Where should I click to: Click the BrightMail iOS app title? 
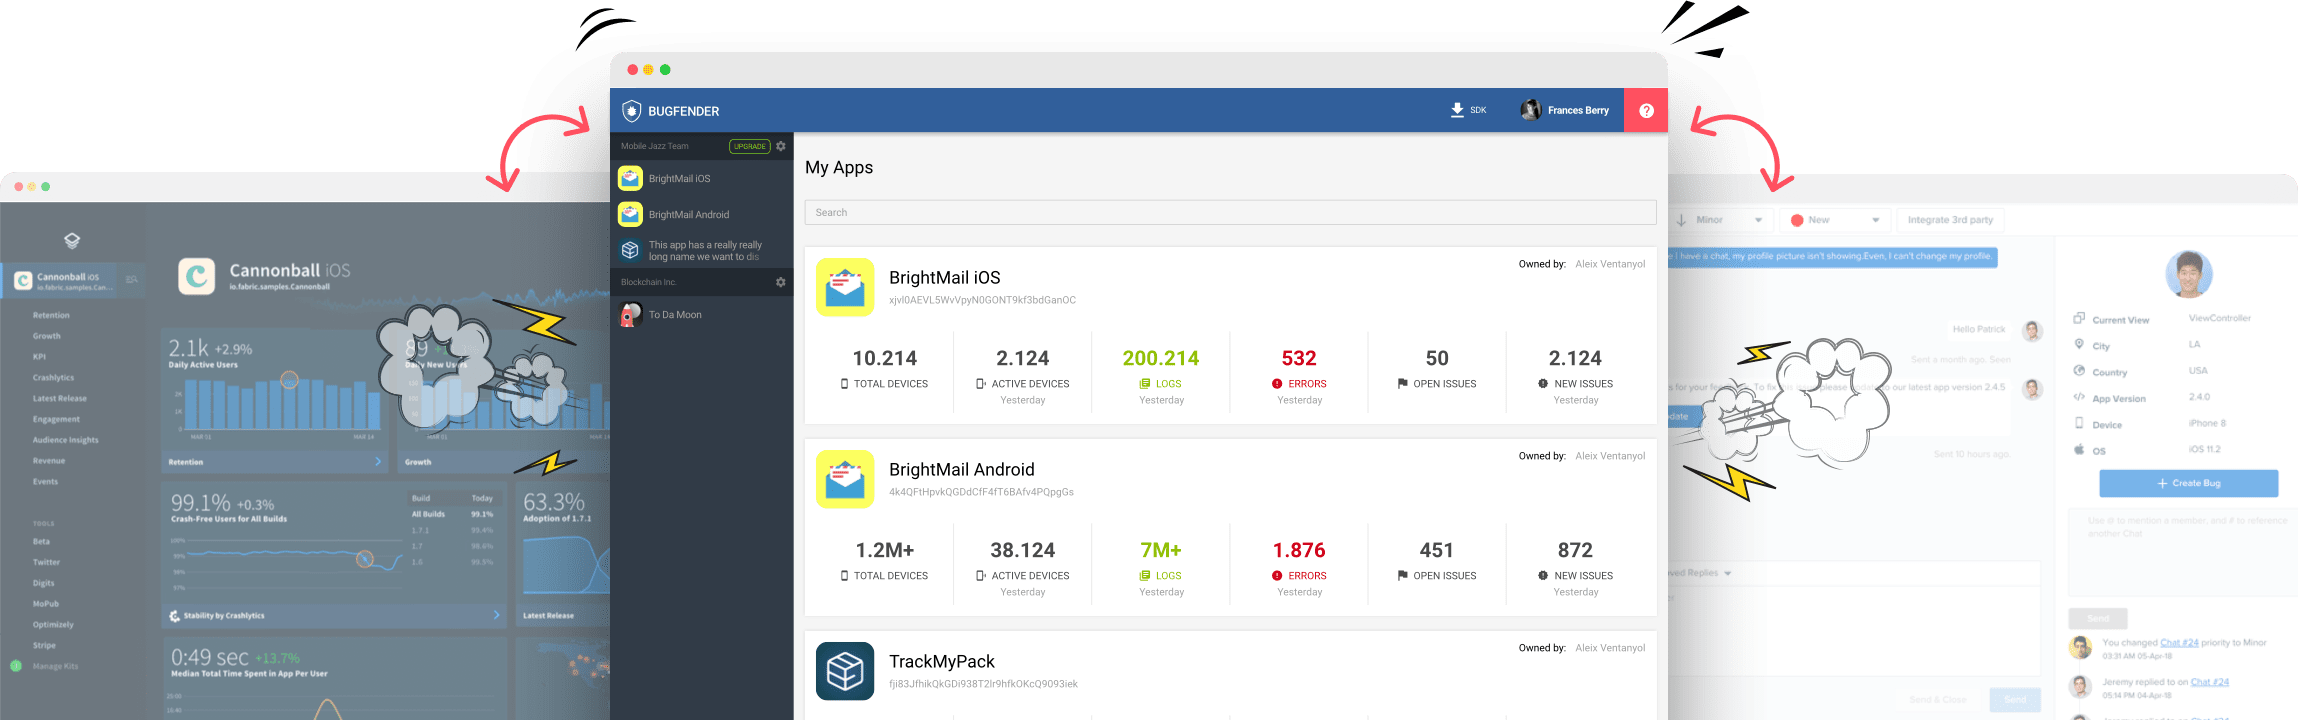[x=944, y=278]
